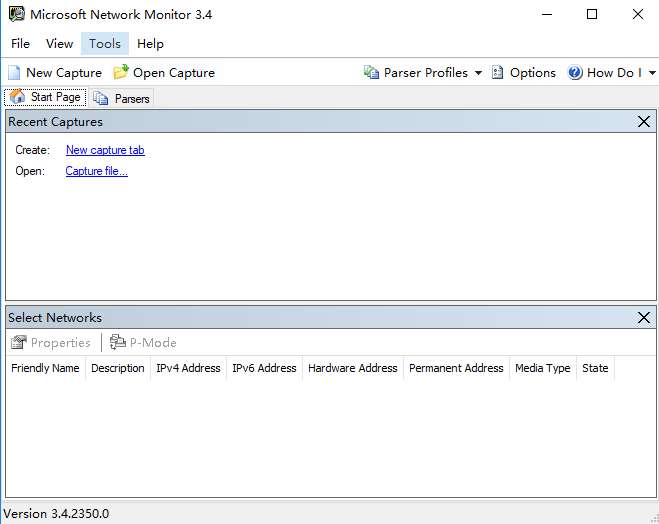Open the File menu
This screenshot has height=524, width=659.
coord(20,44)
